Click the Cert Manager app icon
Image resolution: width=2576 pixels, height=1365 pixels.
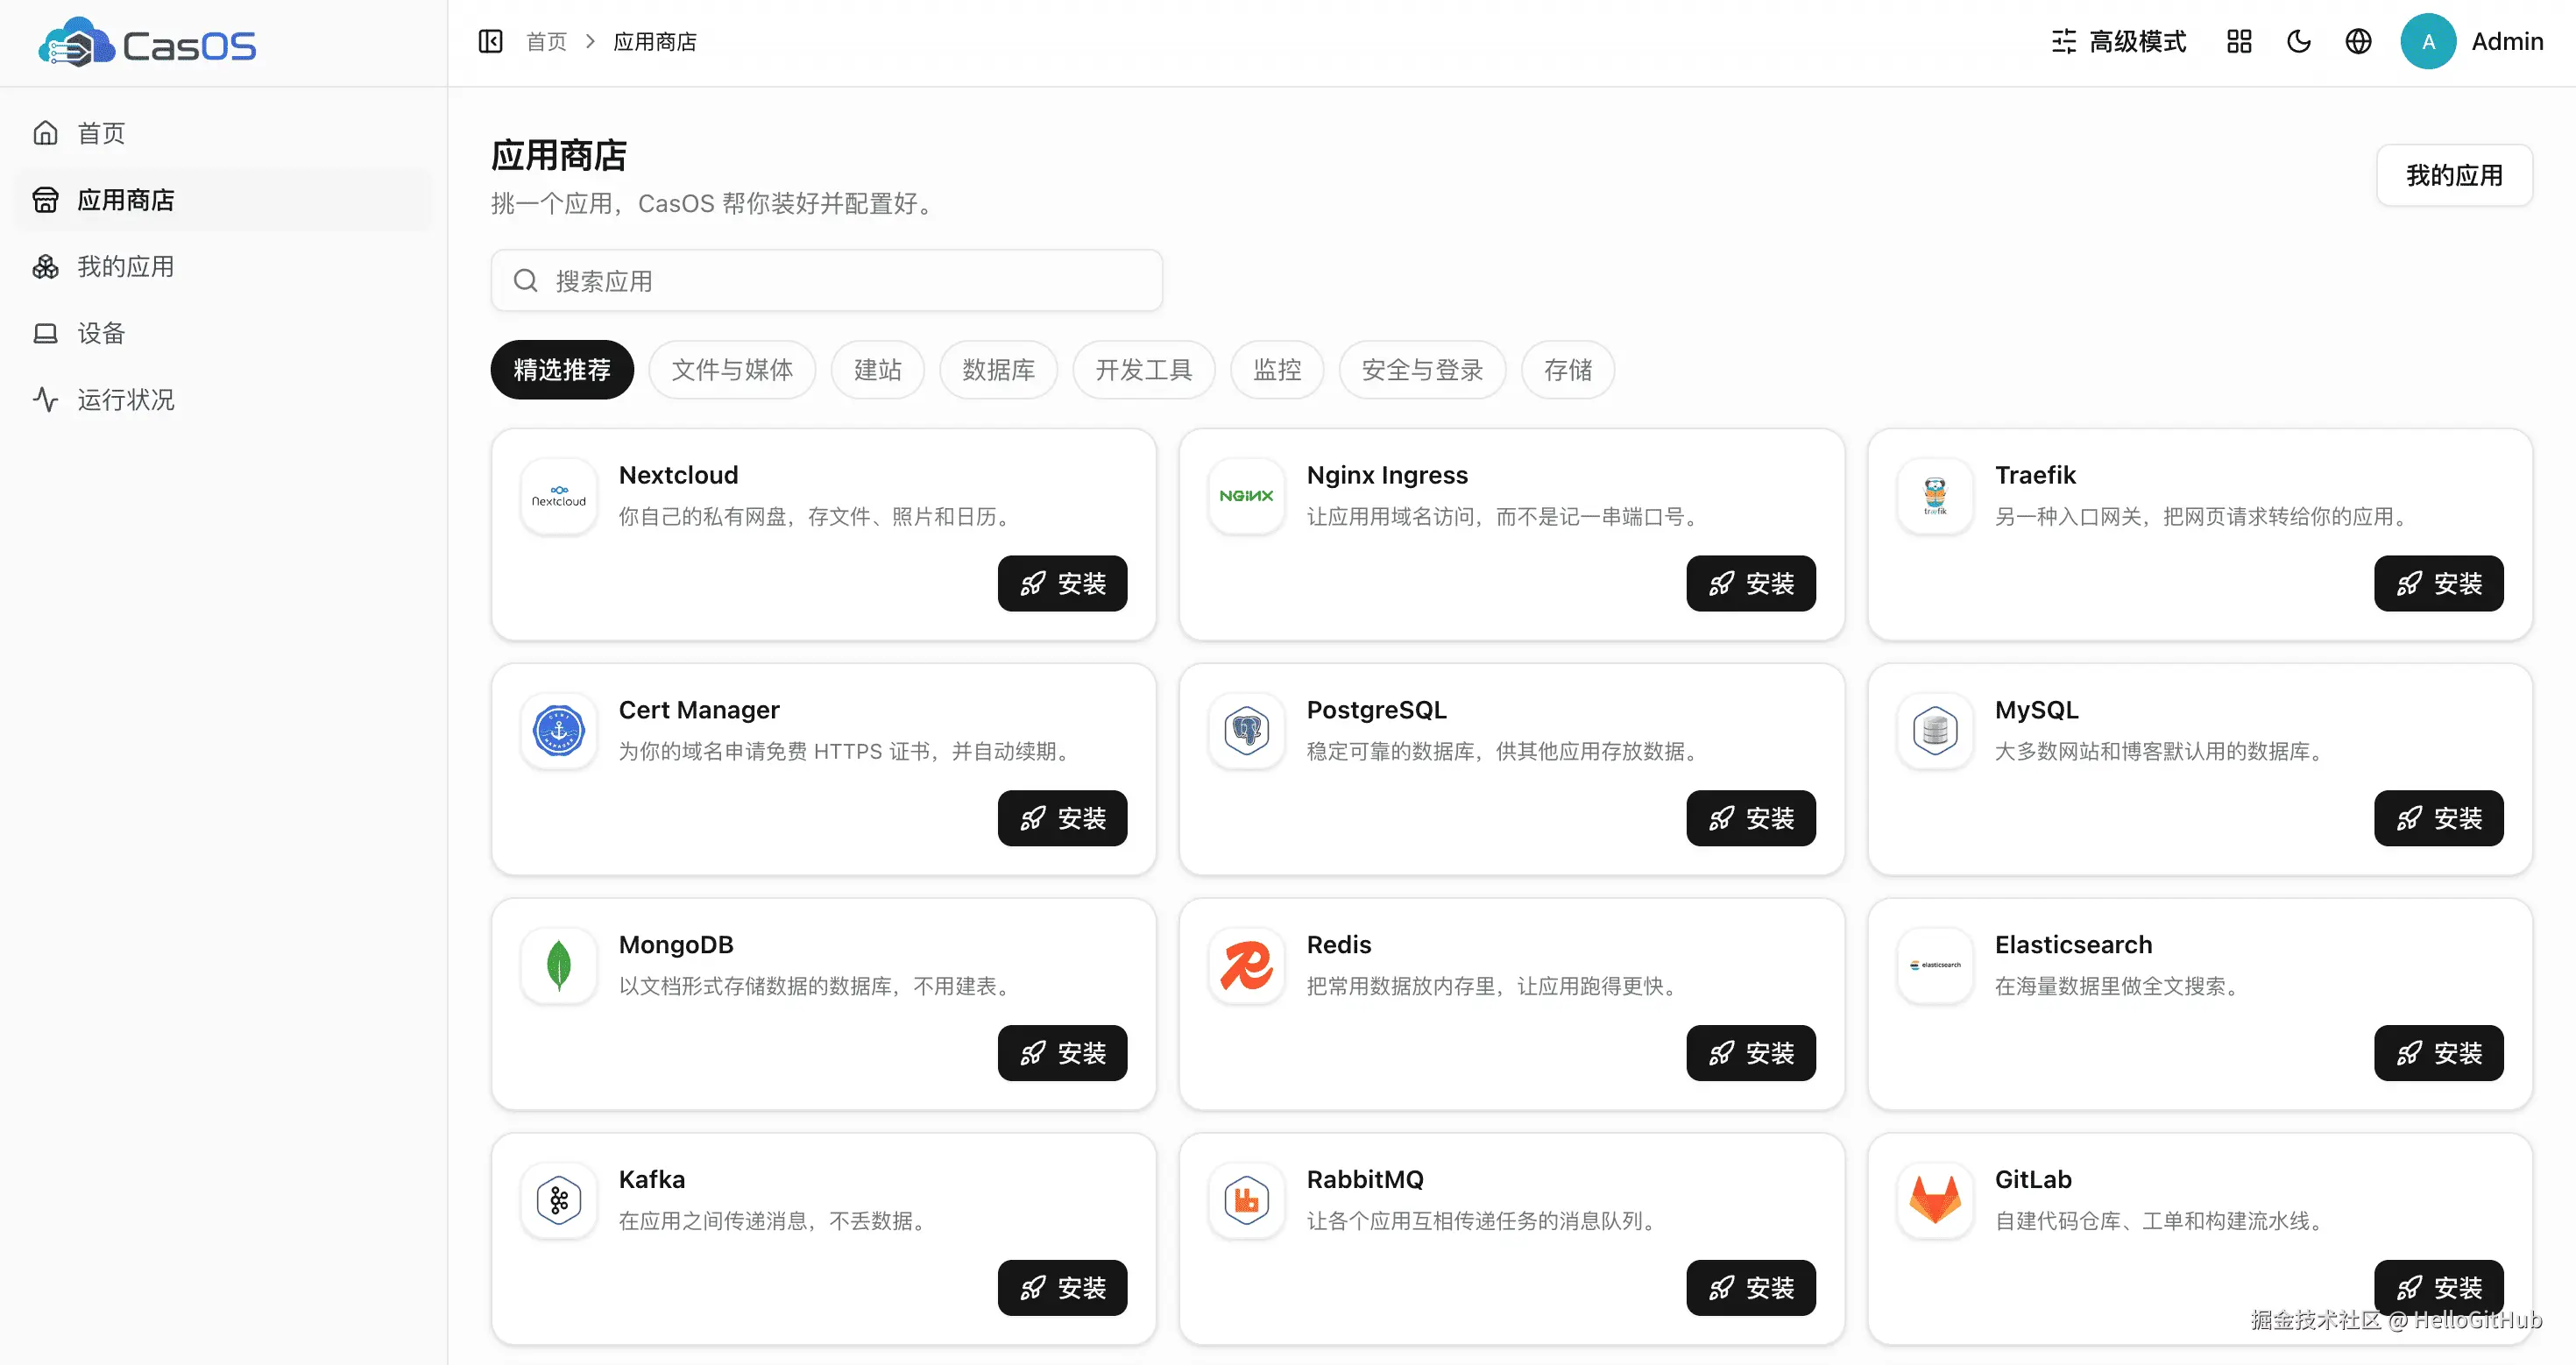coord(559,731)
